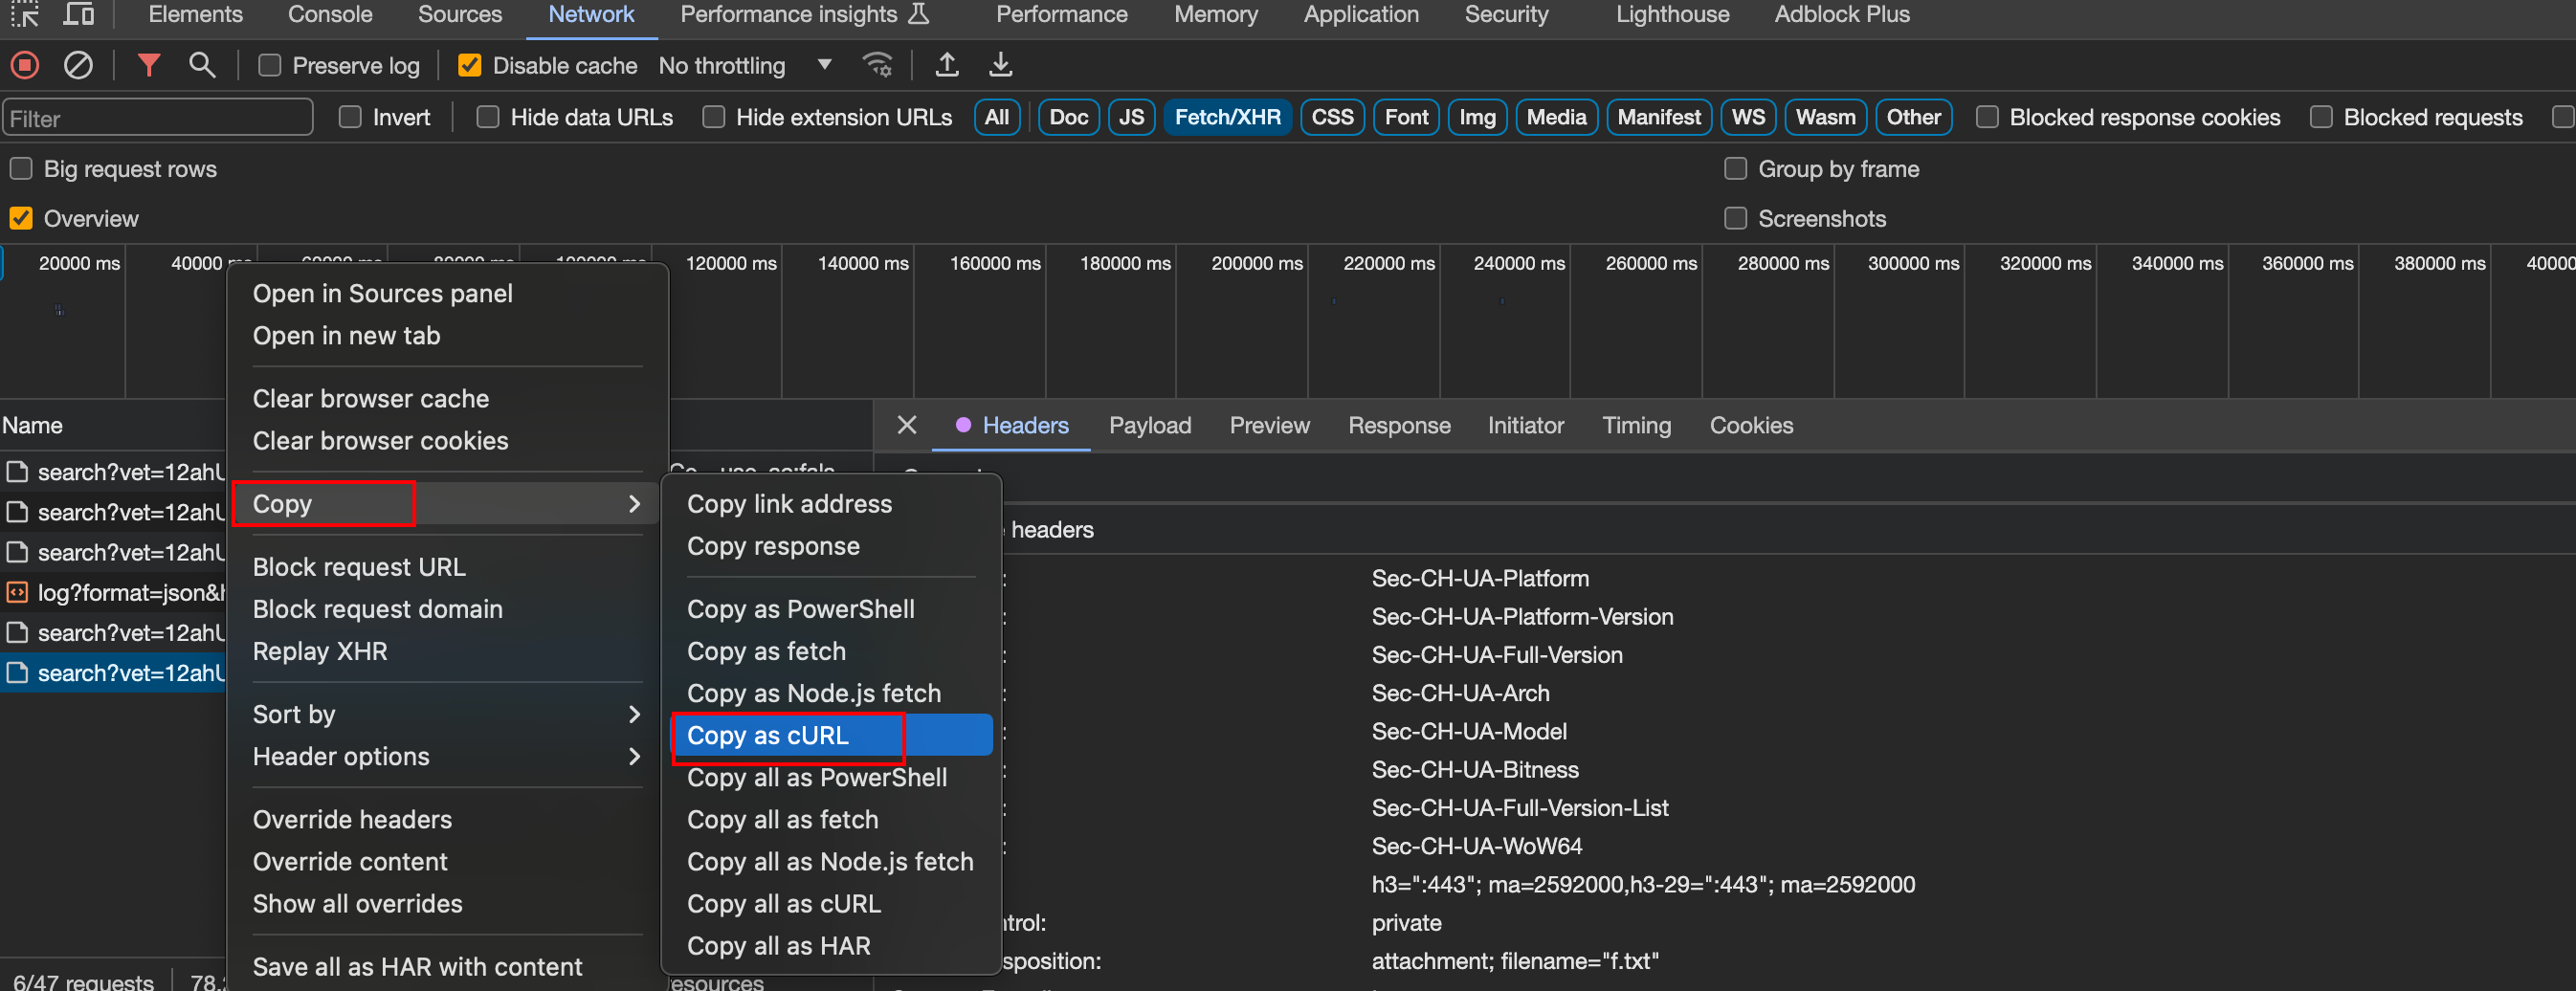The height and width of the screenshot is (991, 2576).
Task: Toggle the red filter funnel icon
Action: coord(149,66)
